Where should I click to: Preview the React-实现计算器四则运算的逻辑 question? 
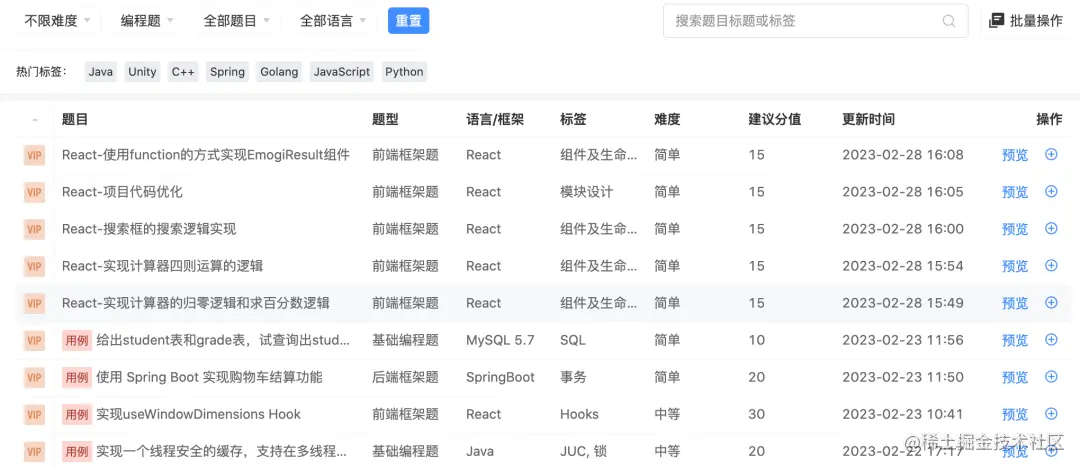pyautogui.click(x=1015, y=266)
